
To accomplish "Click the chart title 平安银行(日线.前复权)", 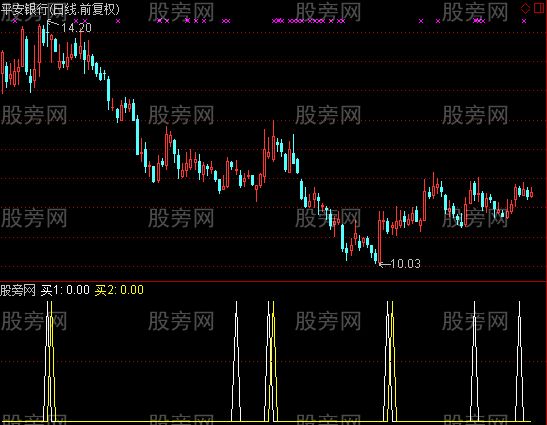I will point(60,9).
